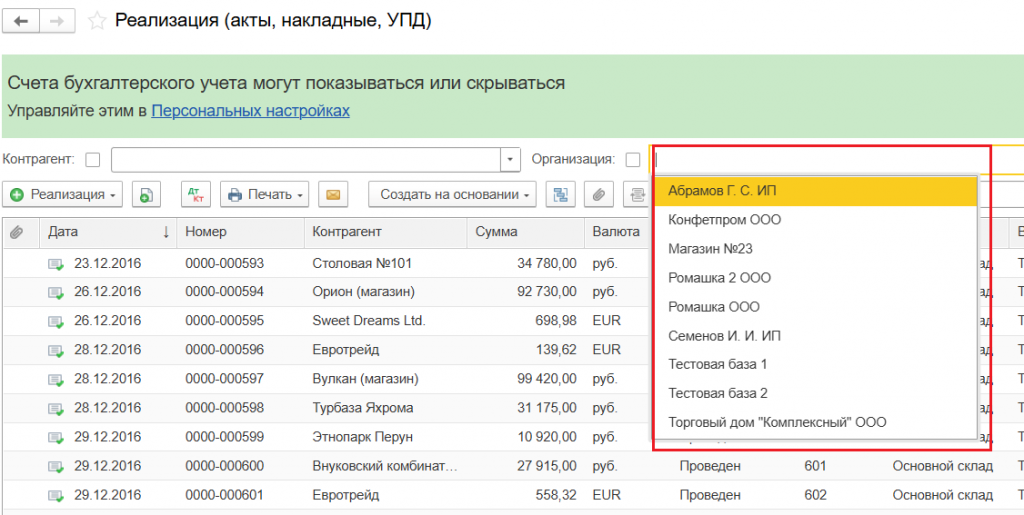This screenshot has height=515, width=1024.
Task: Click the amount 34 780,00
Action: (x=547, y=264)
